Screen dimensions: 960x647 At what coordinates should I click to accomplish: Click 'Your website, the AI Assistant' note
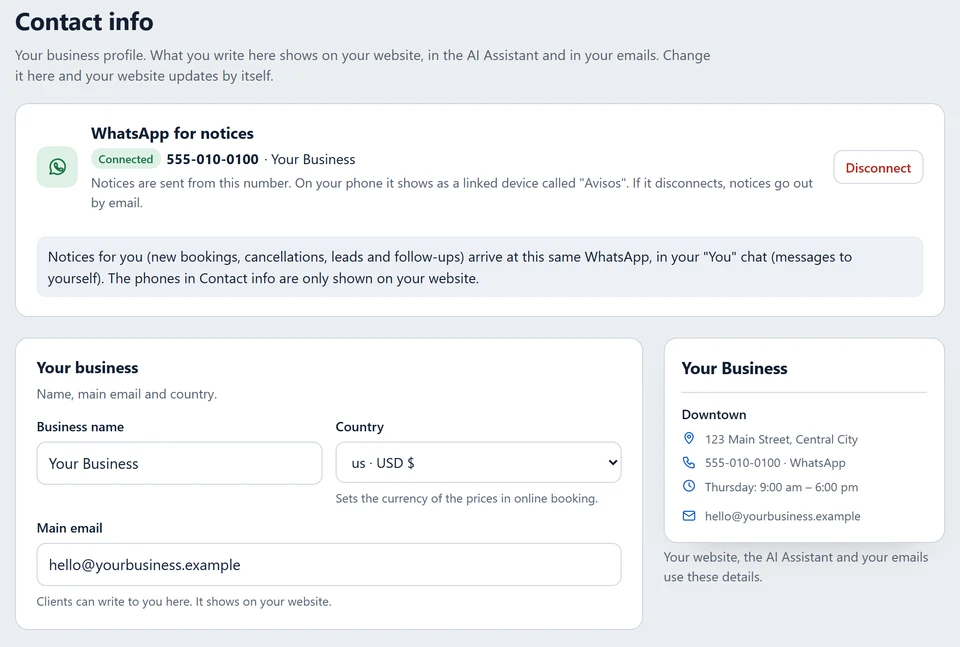coord(796,567)
